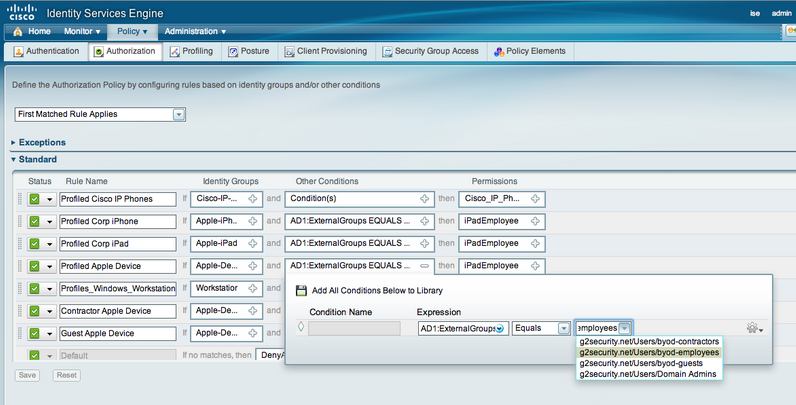Switch to the Client Provisioning tab
This screenshot has height=405, width=796.
point(326,51)
